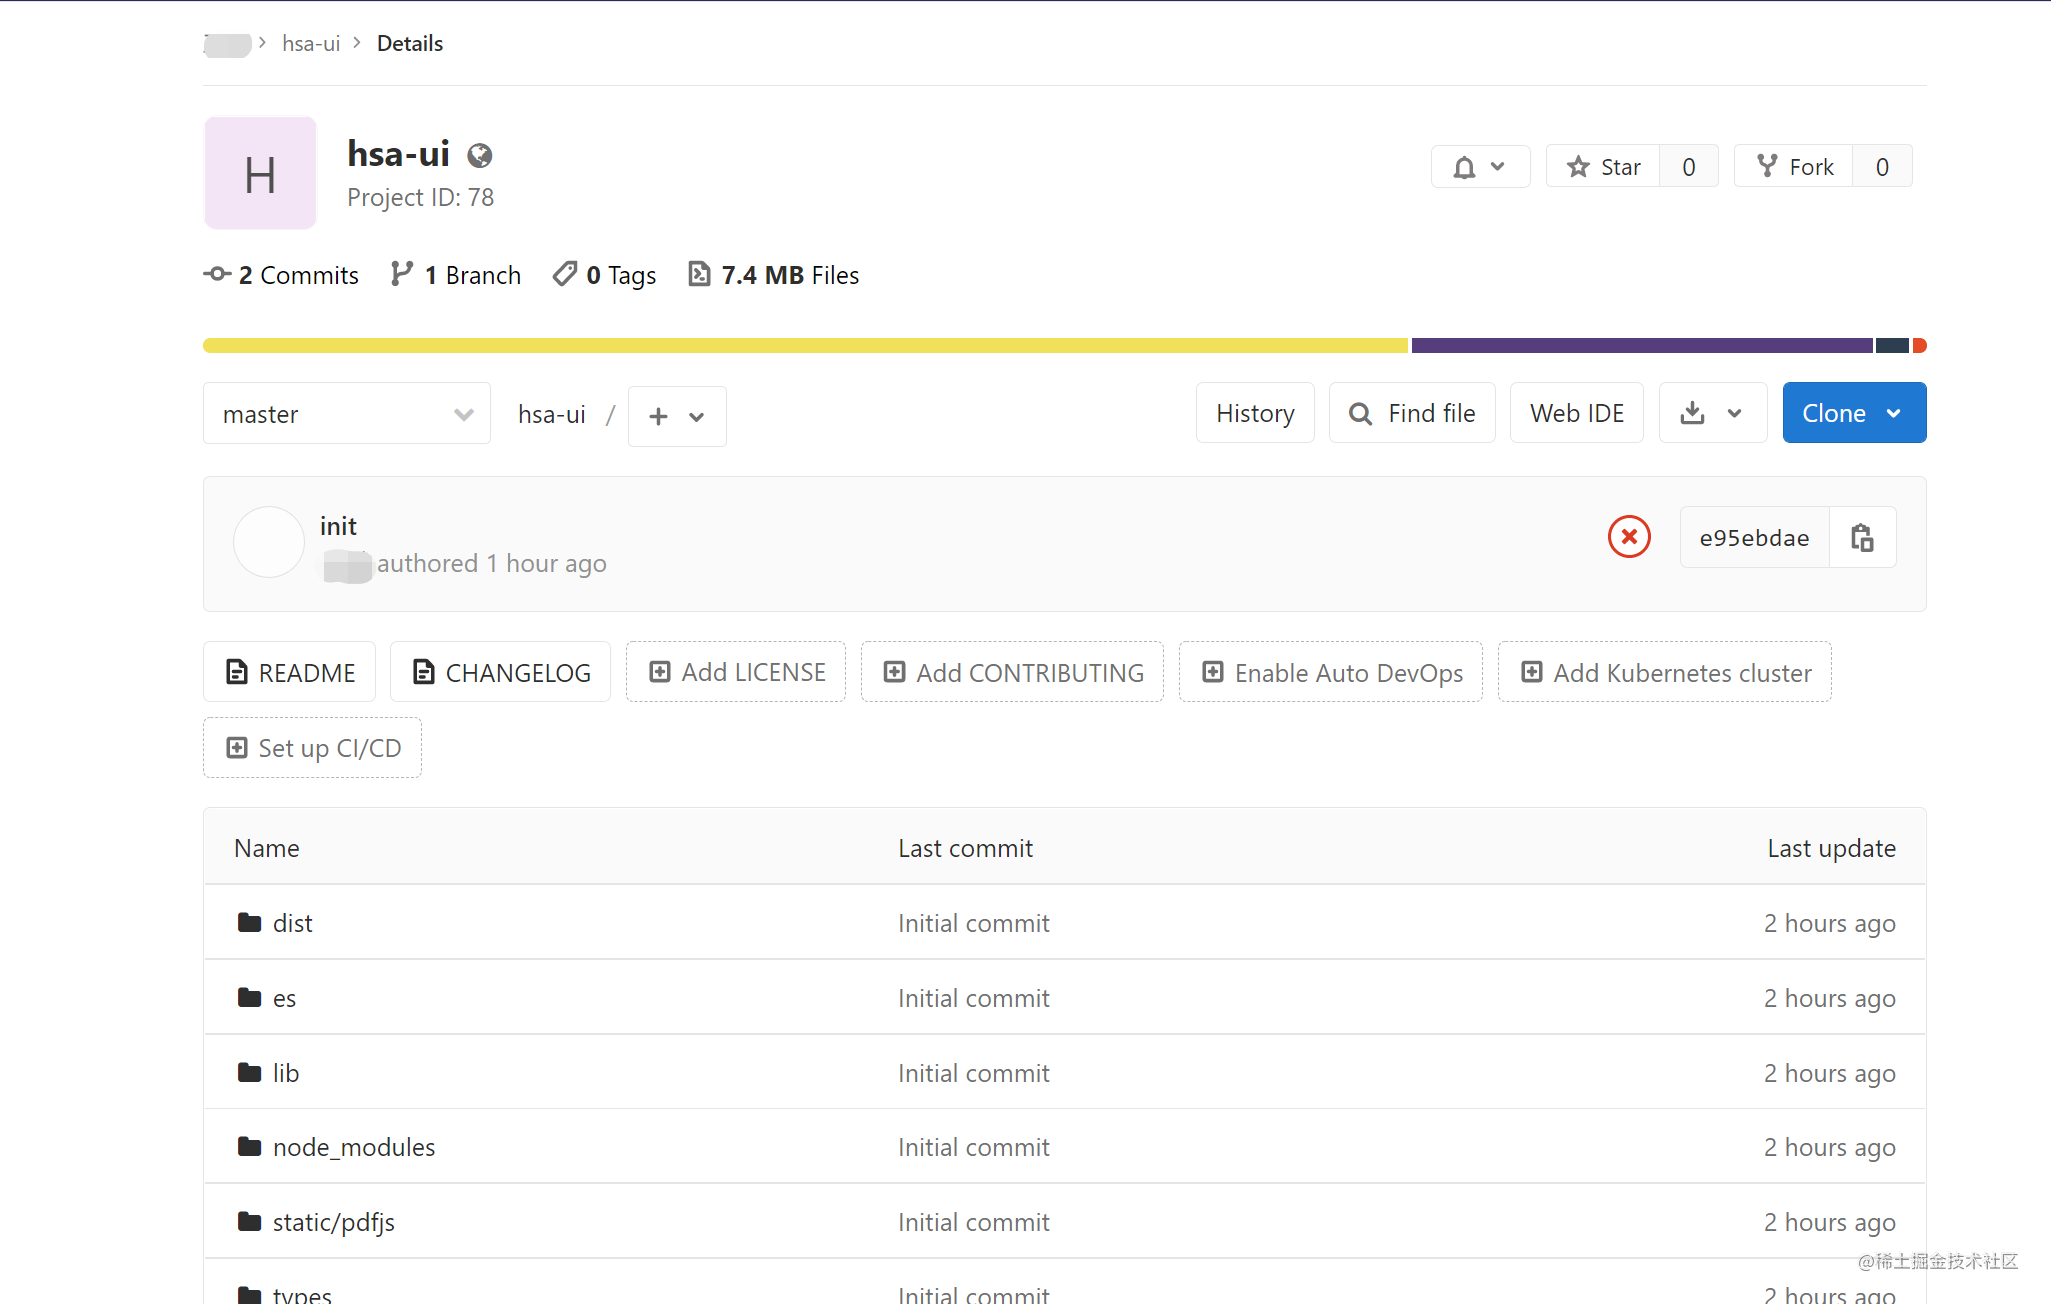Click the public visibility globe icon
The width and height of the screenshot is (2051, 1304).
click(480, 155)
